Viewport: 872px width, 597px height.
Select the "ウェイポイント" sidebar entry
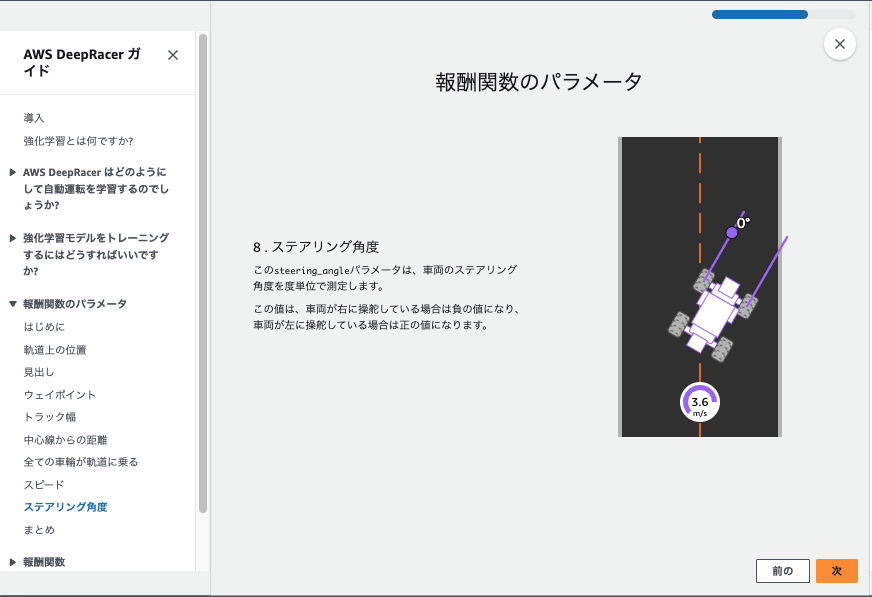[x=60, y=394]
